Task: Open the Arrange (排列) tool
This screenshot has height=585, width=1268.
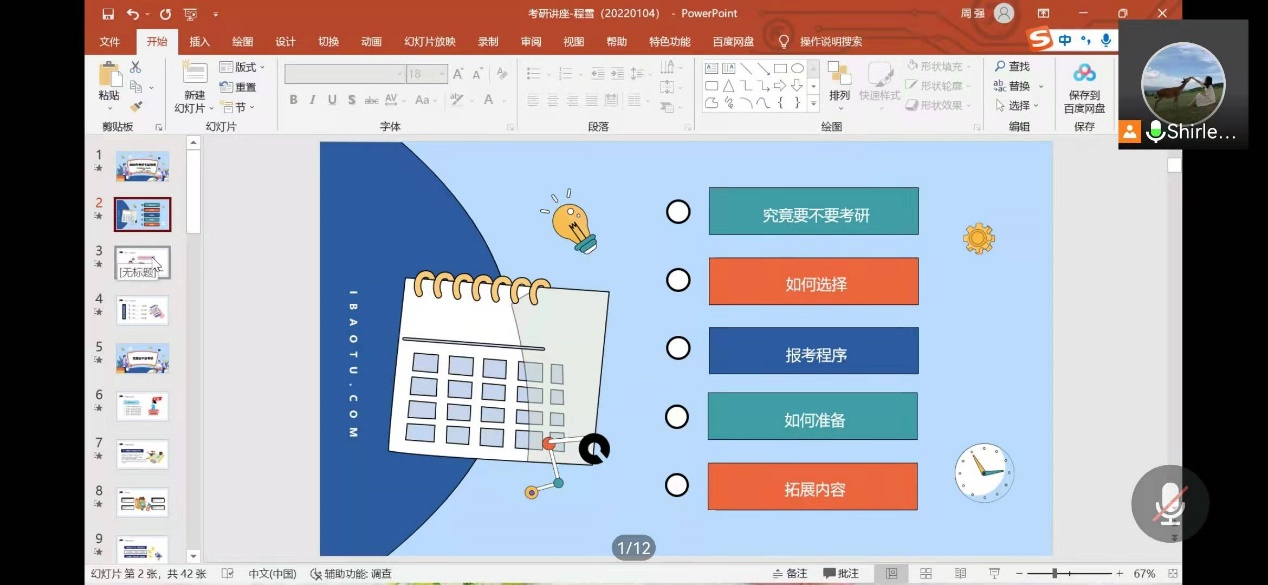Action: (x=839, y=80)
